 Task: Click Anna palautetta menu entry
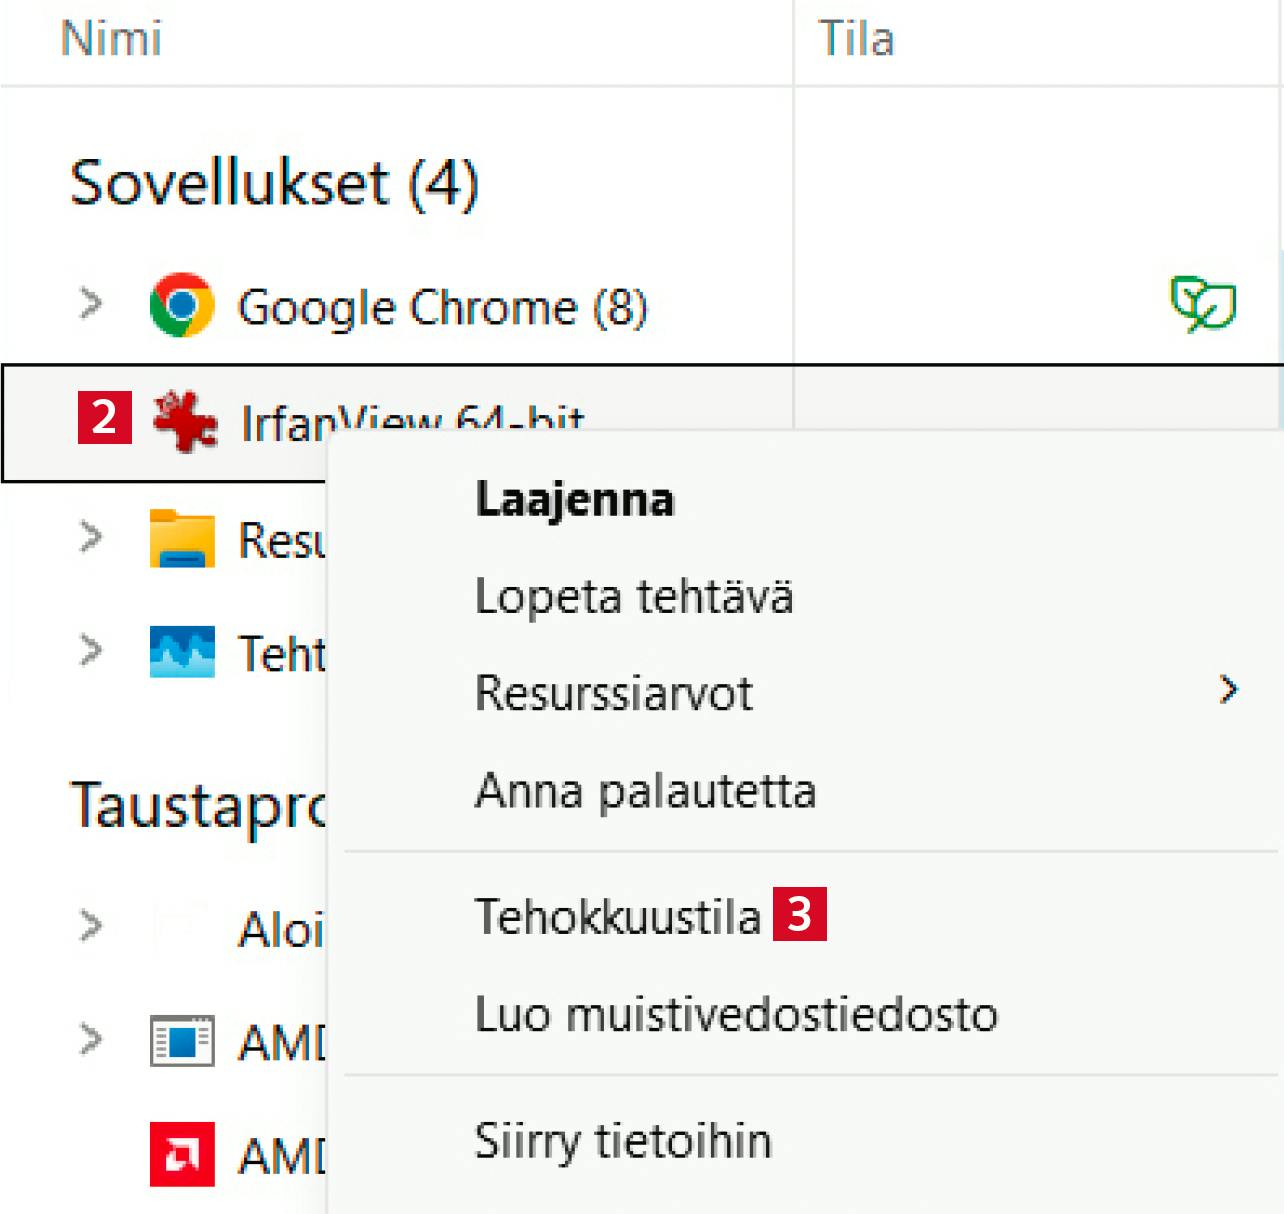645,791
